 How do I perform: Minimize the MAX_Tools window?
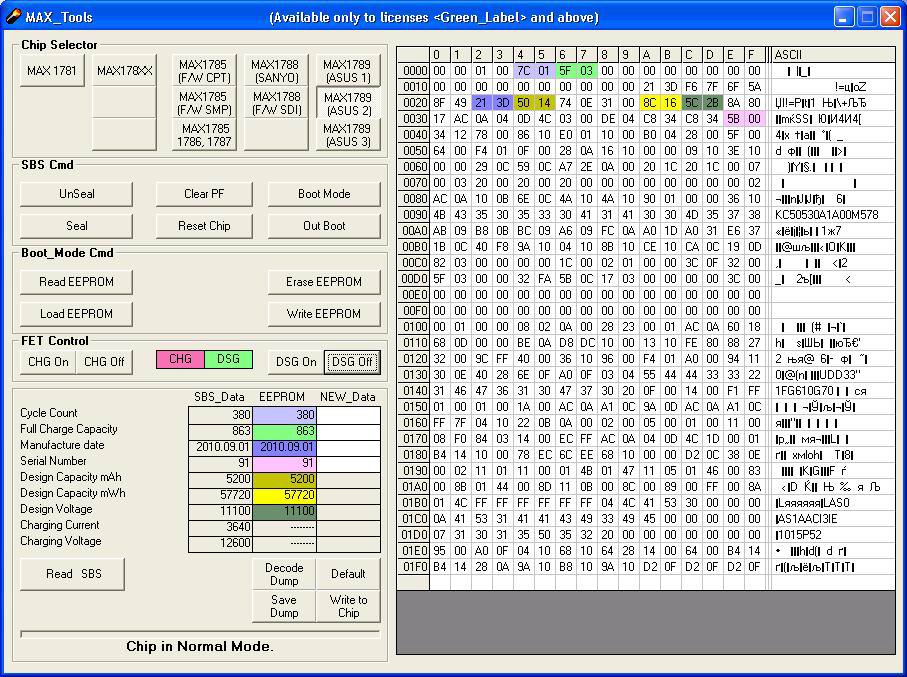[x=844, y=17]
